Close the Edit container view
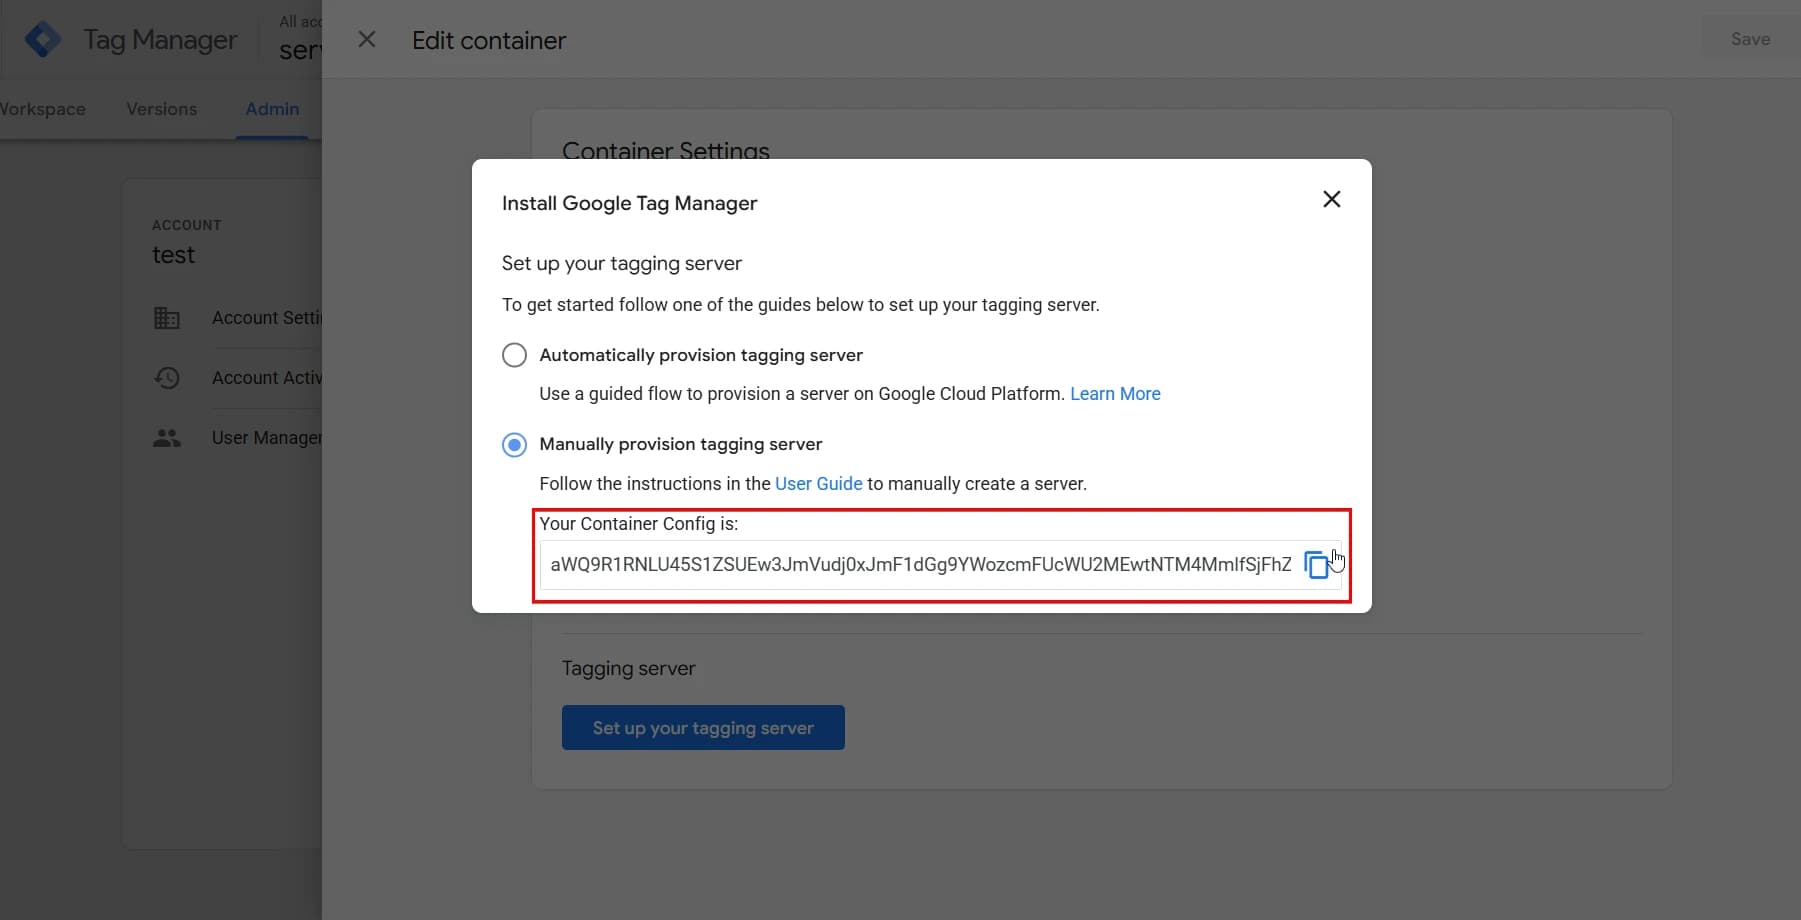The width and height of the screenshot is (1801, 920). (367, 39)
